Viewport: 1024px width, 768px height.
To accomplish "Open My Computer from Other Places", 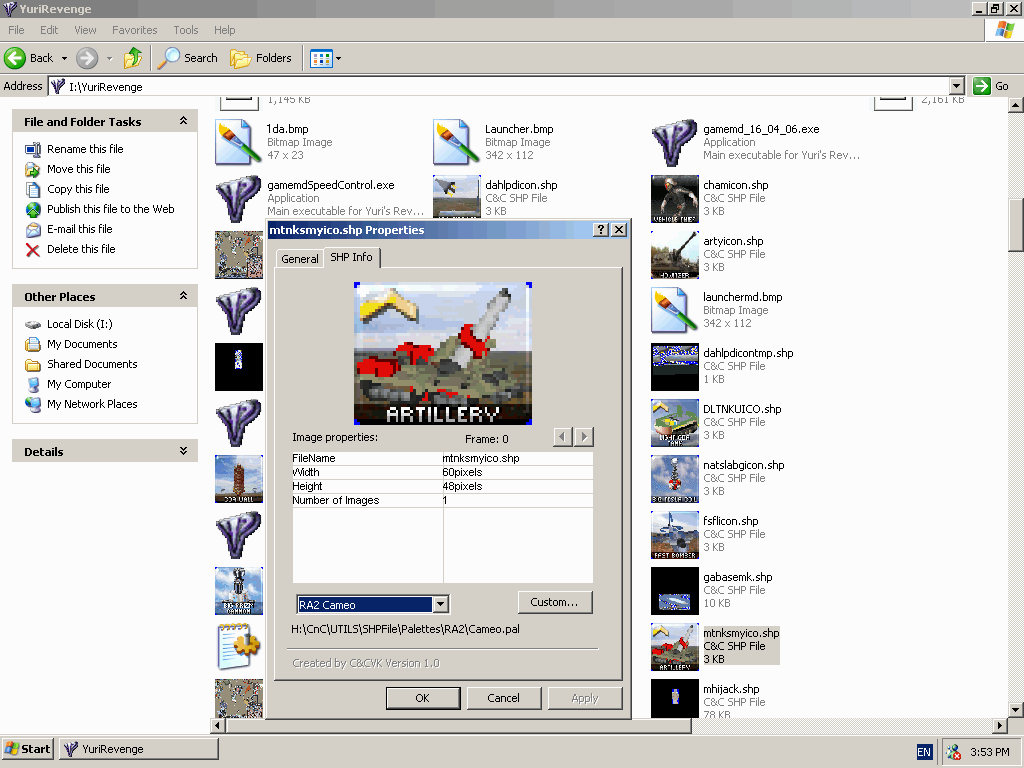I will tap(79, 384).
